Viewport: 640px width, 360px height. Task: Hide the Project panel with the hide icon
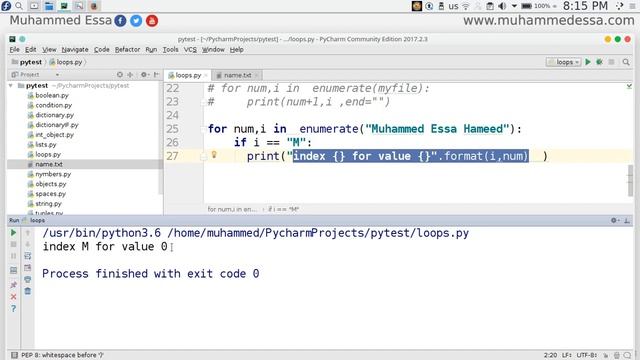(156, 75)
